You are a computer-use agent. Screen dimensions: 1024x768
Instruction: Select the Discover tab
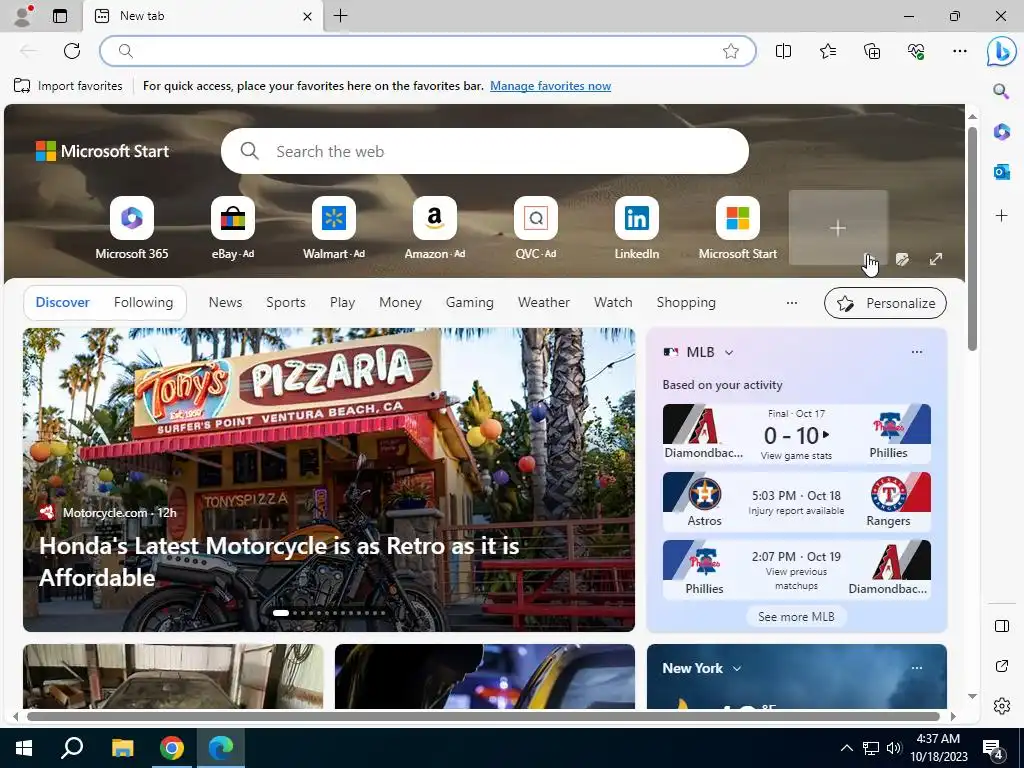tap(63, 302)
